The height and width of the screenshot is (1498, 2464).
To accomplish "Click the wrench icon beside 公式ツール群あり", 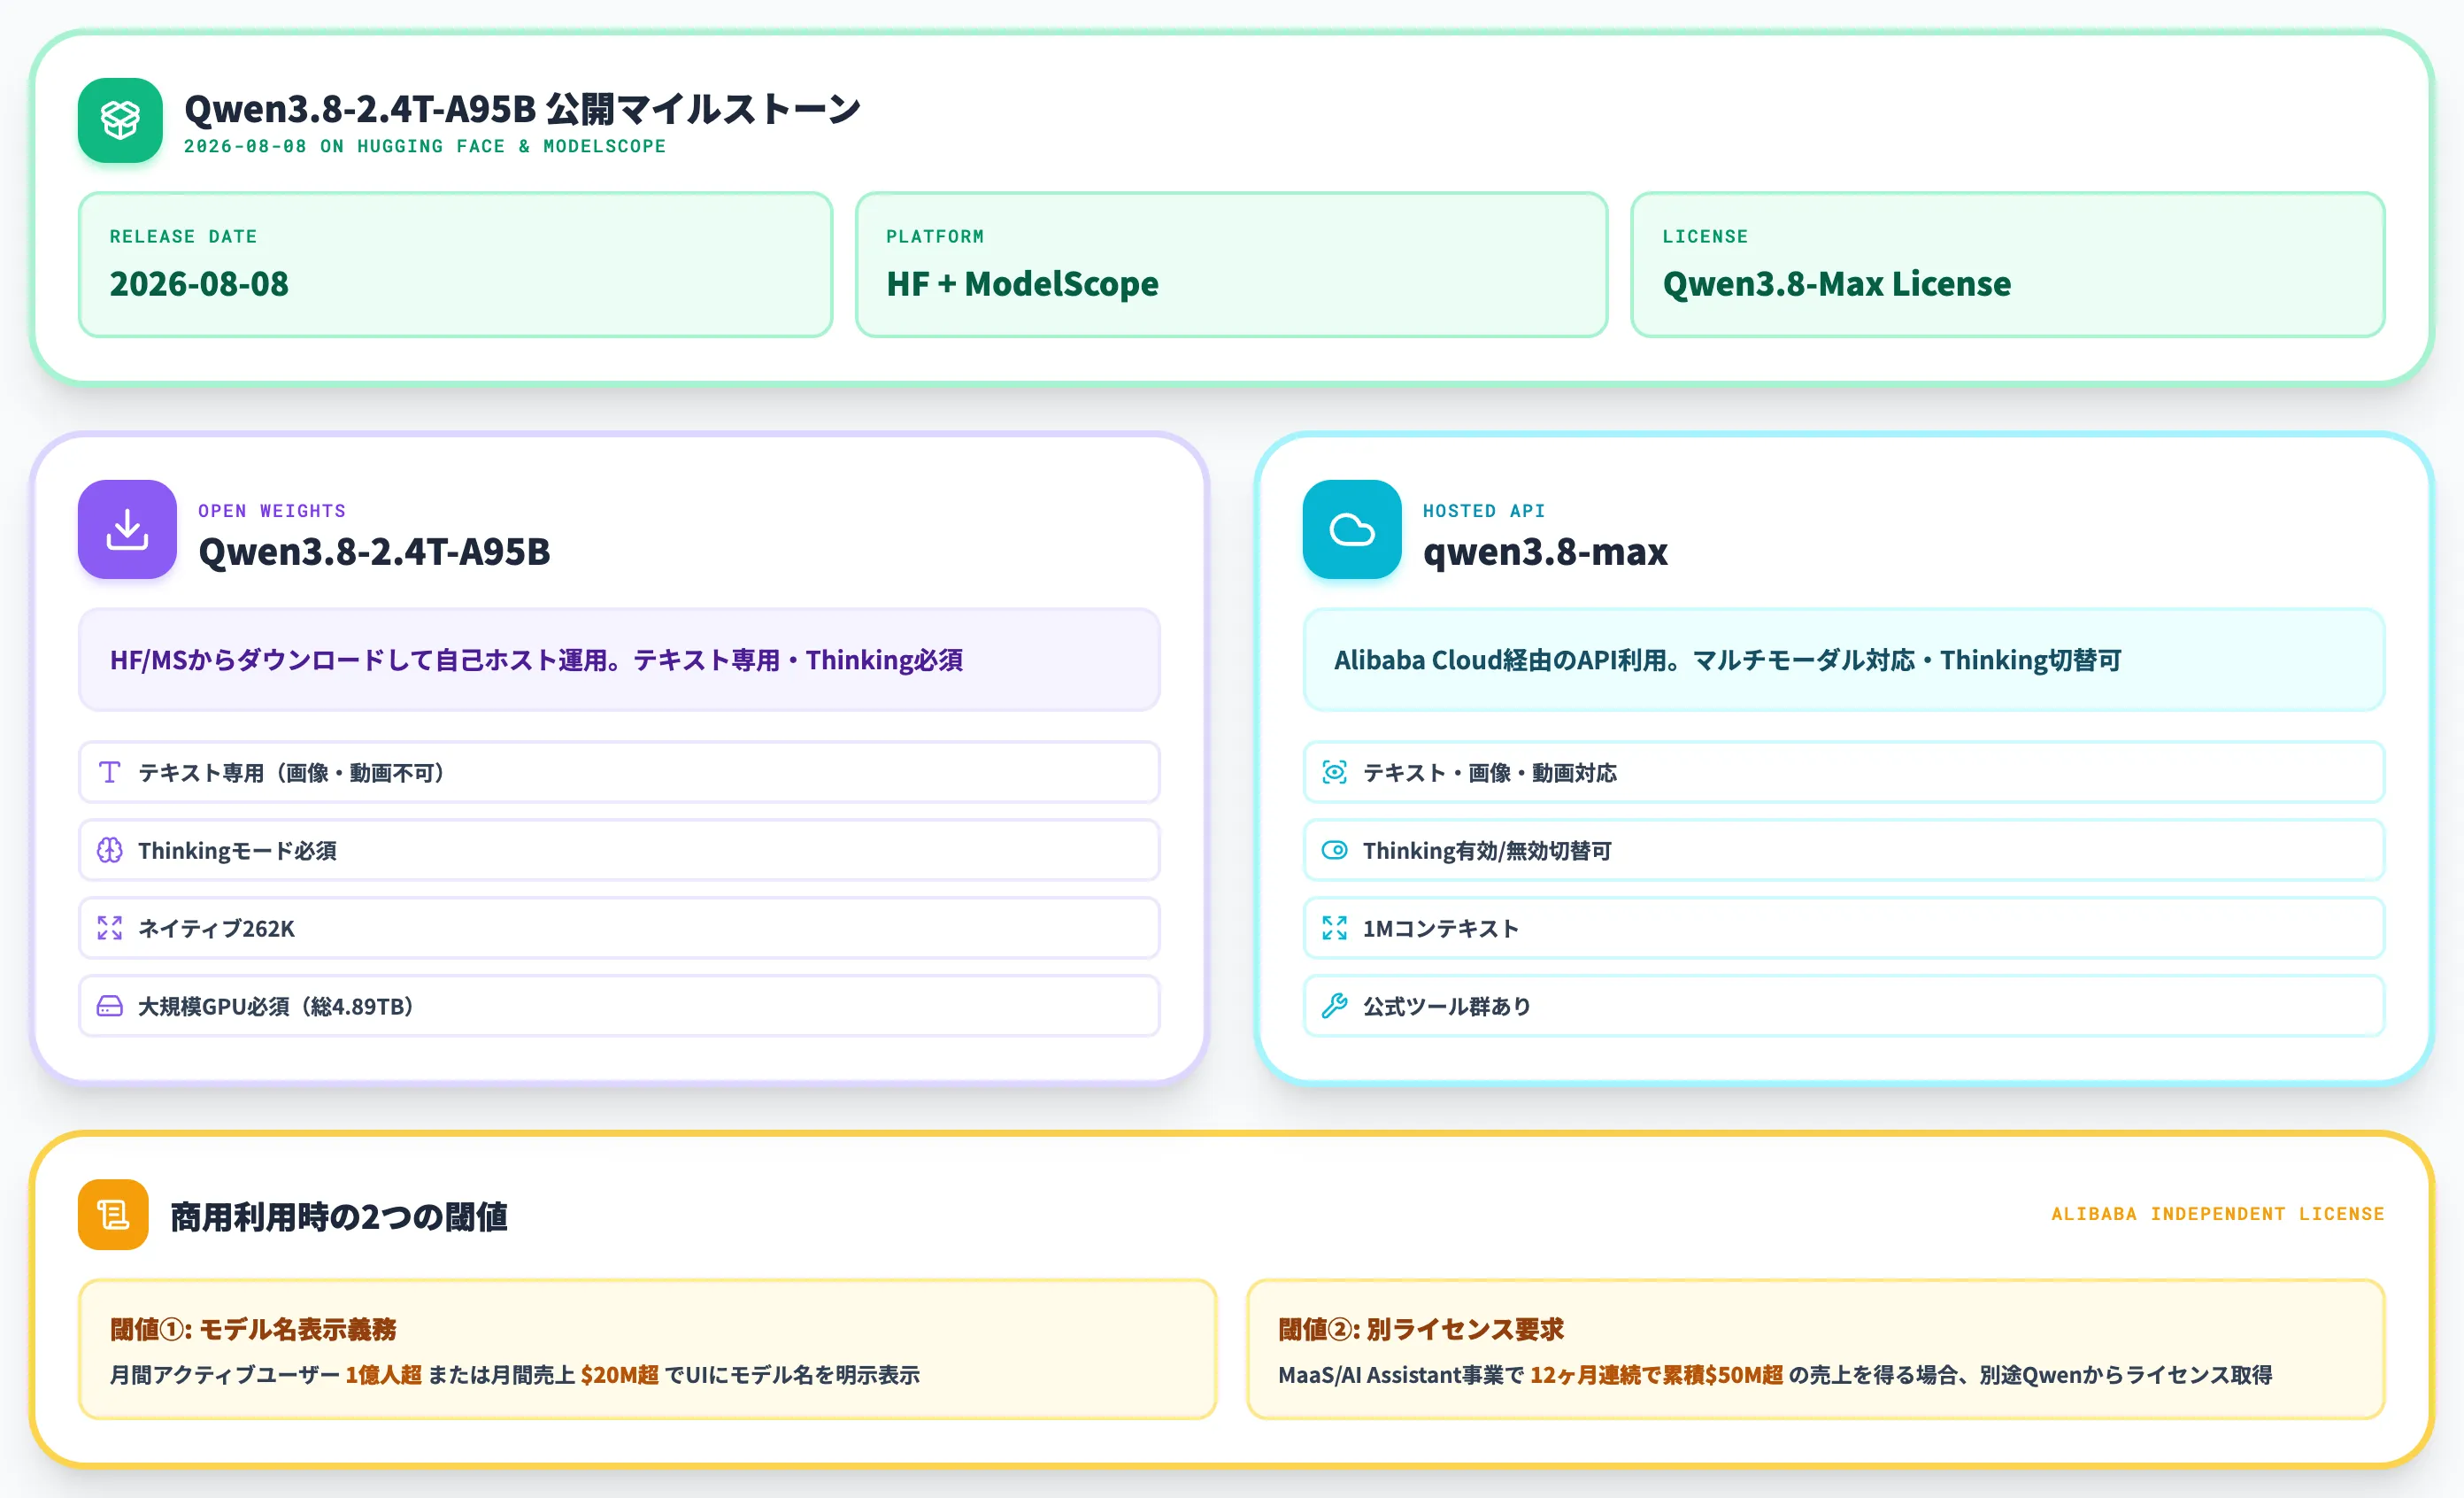I will tap(1335, 1006).
